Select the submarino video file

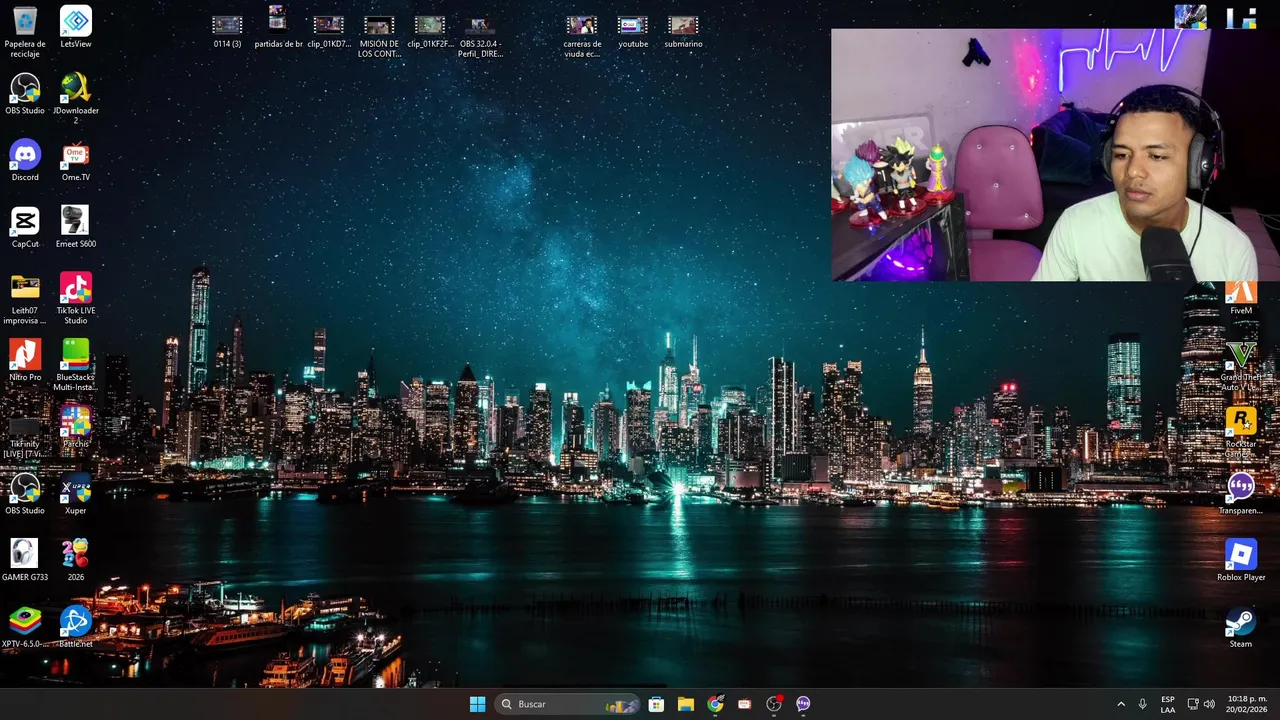coord(683,31)
